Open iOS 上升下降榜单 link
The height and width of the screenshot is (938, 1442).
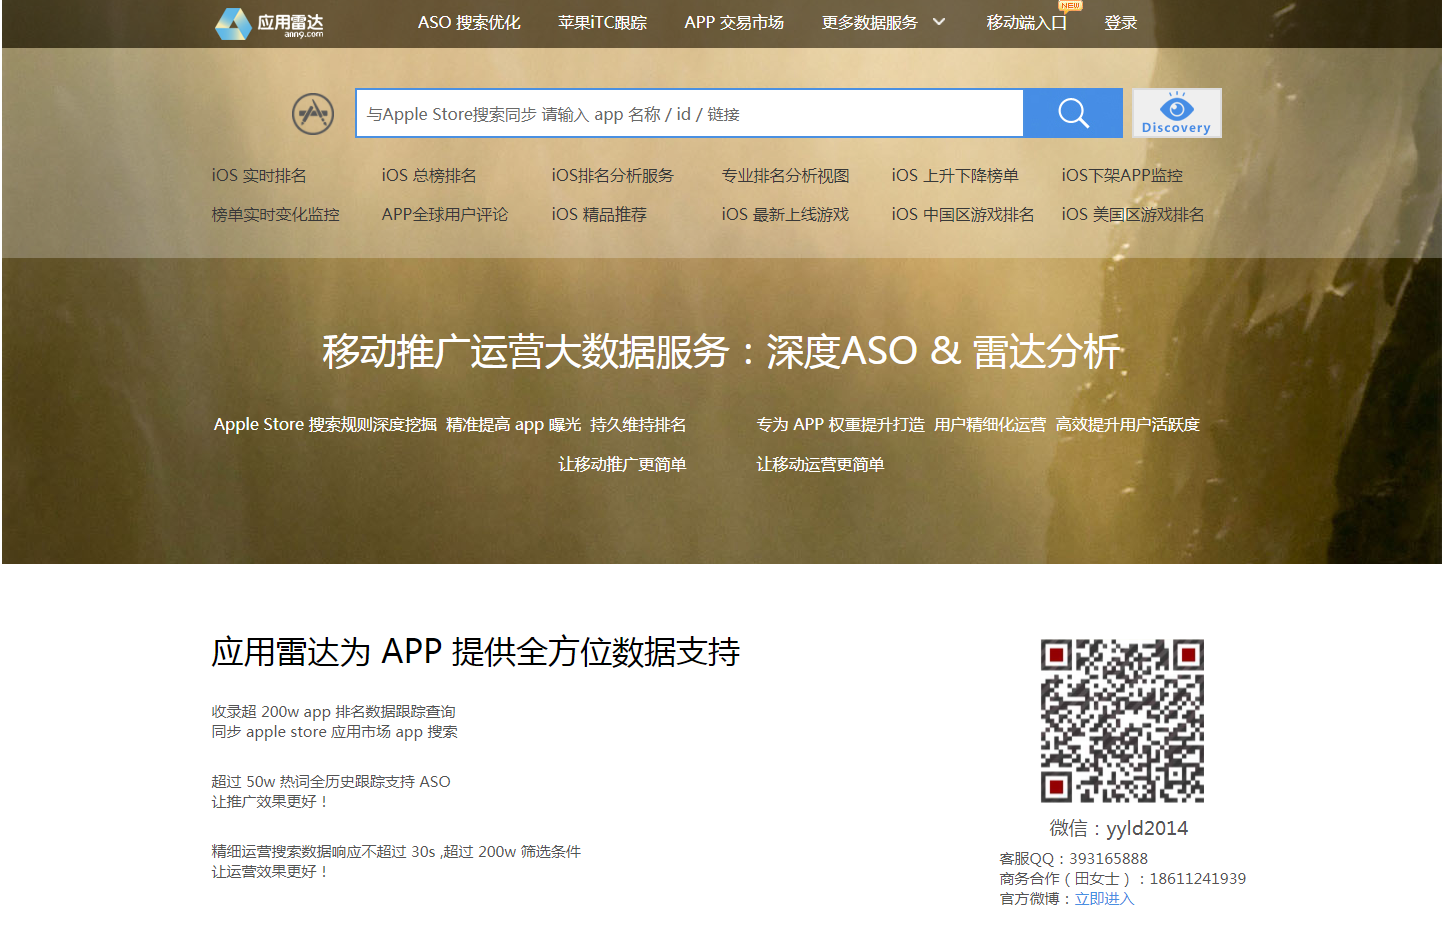(x=956, y=175)
